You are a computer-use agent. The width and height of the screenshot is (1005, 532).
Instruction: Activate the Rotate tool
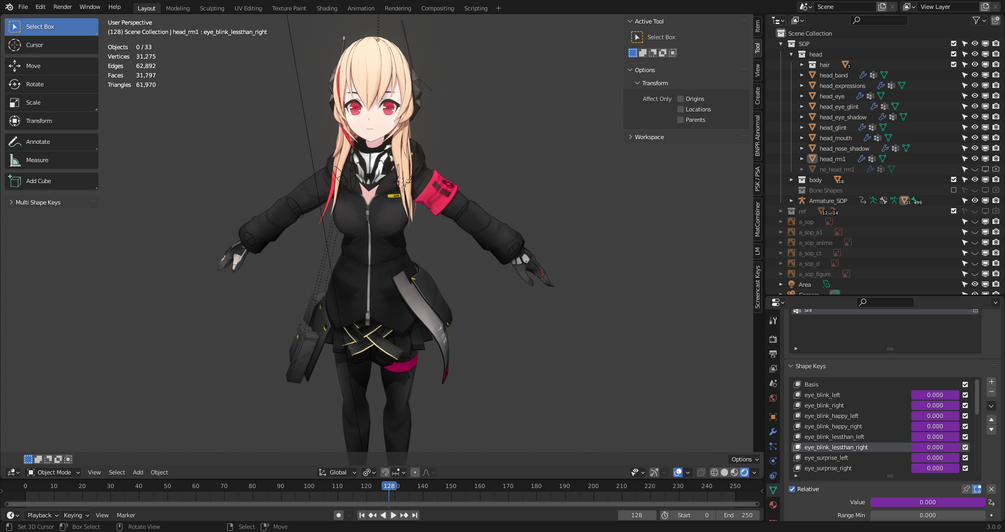(51, 84)
